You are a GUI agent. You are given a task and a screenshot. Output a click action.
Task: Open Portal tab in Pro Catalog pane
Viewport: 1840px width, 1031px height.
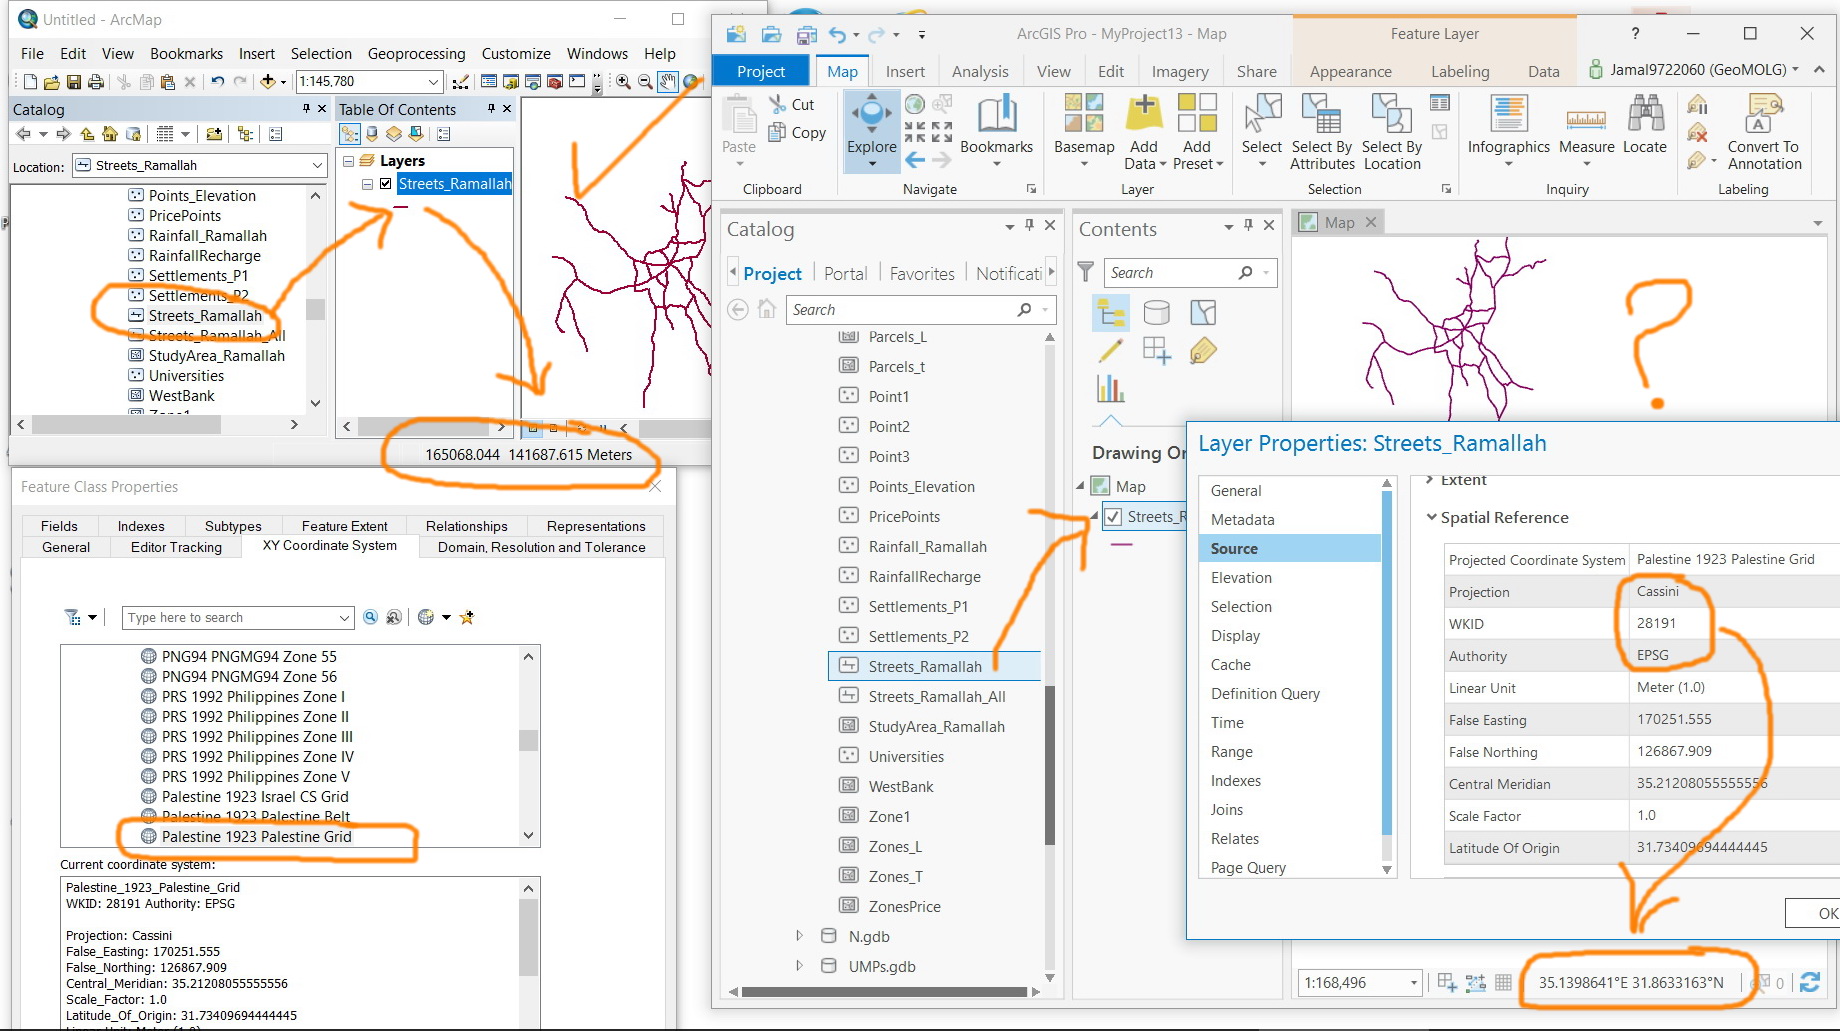[x=845, y=273]
